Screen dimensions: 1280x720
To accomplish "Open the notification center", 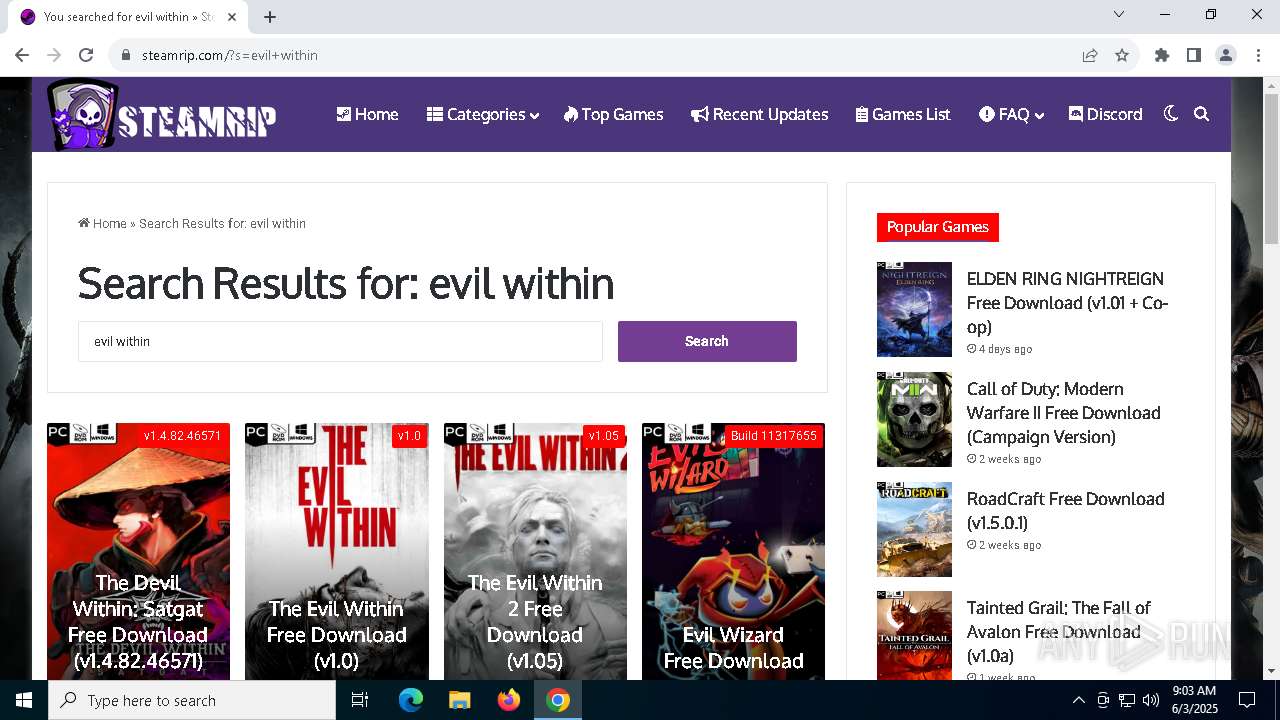I will point(1247,700).
